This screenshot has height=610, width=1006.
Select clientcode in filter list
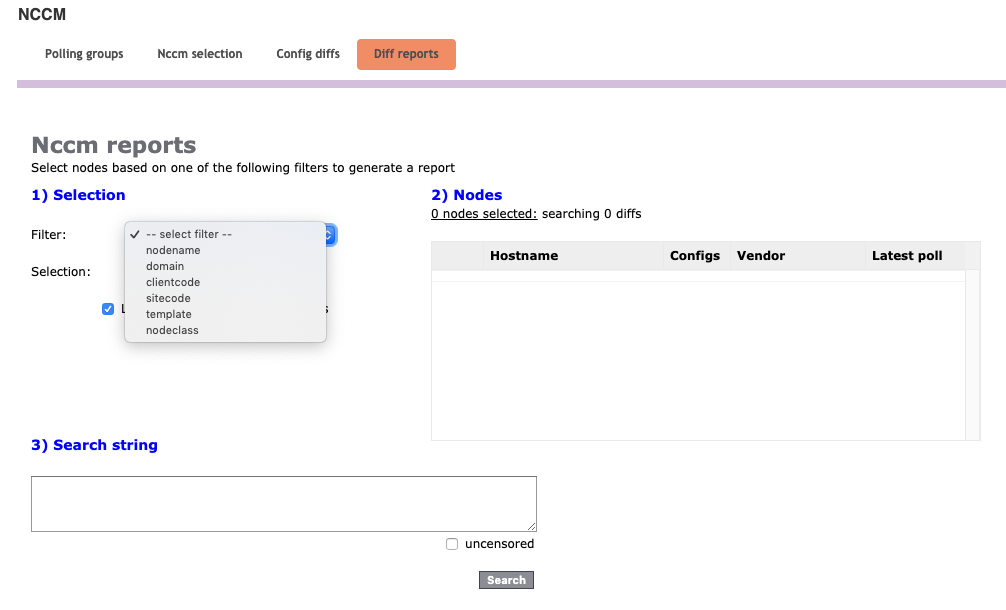173,283
